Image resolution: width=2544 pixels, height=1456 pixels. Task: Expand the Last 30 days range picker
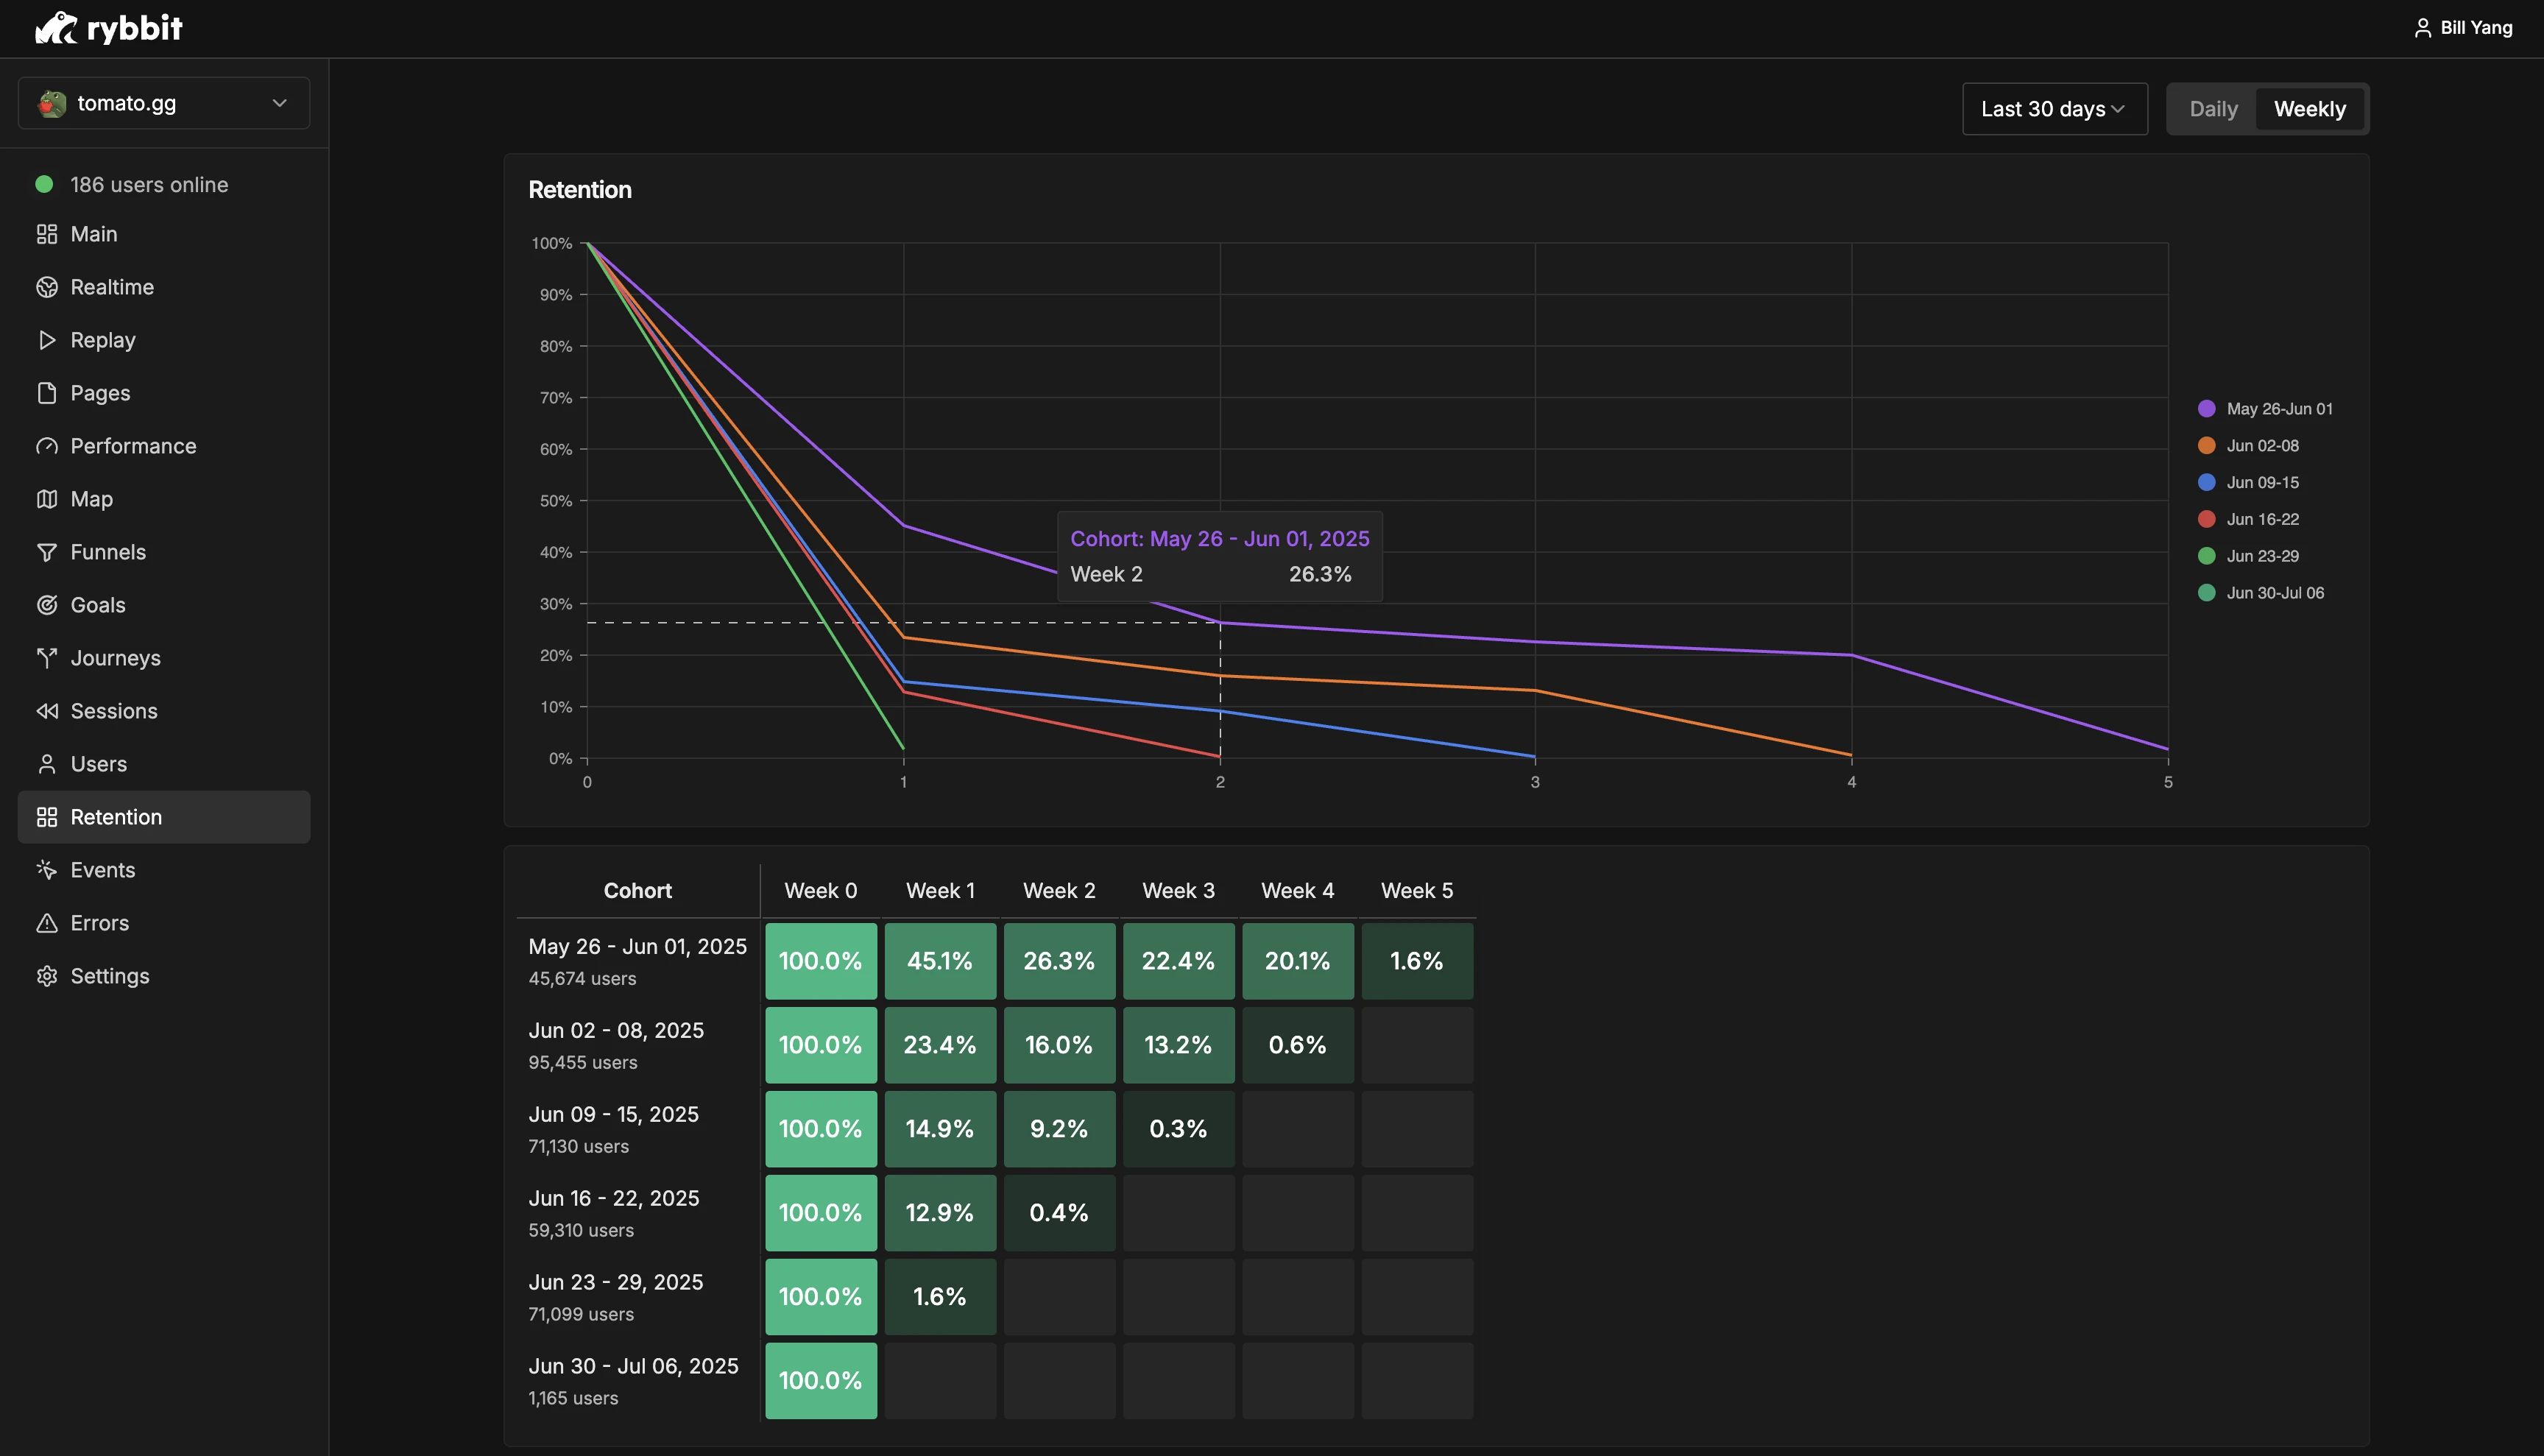pos(2054,109)
